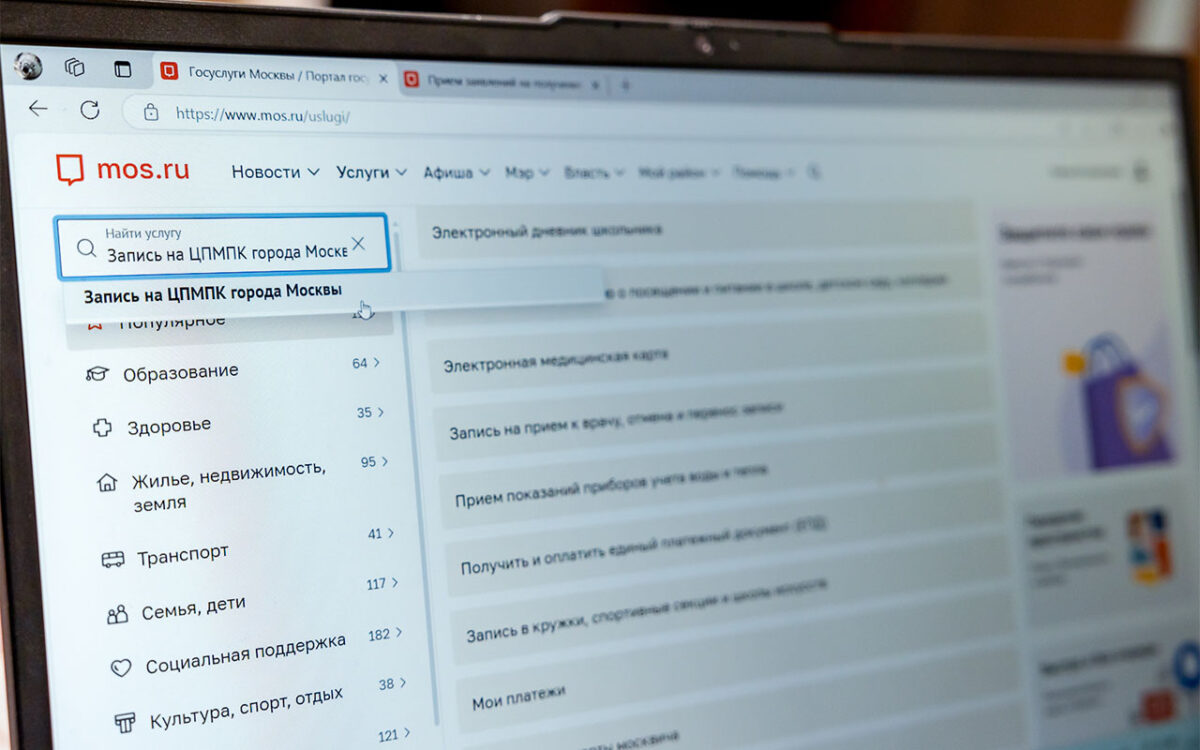Click the site padlock icon in address bar
Viewport: 1200px width, 750px height.
(151, 112)
